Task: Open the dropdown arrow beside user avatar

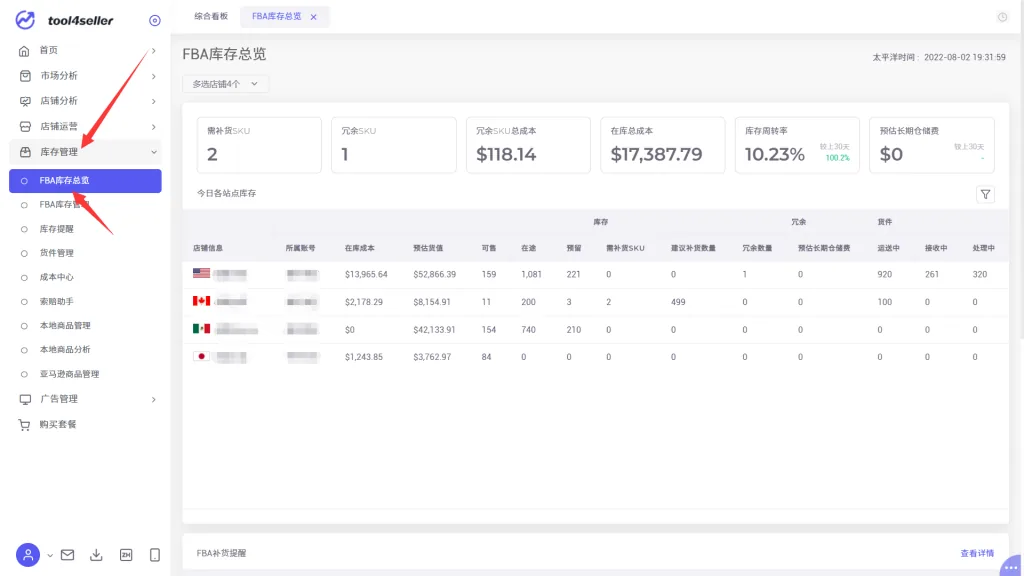Action: 50,556
